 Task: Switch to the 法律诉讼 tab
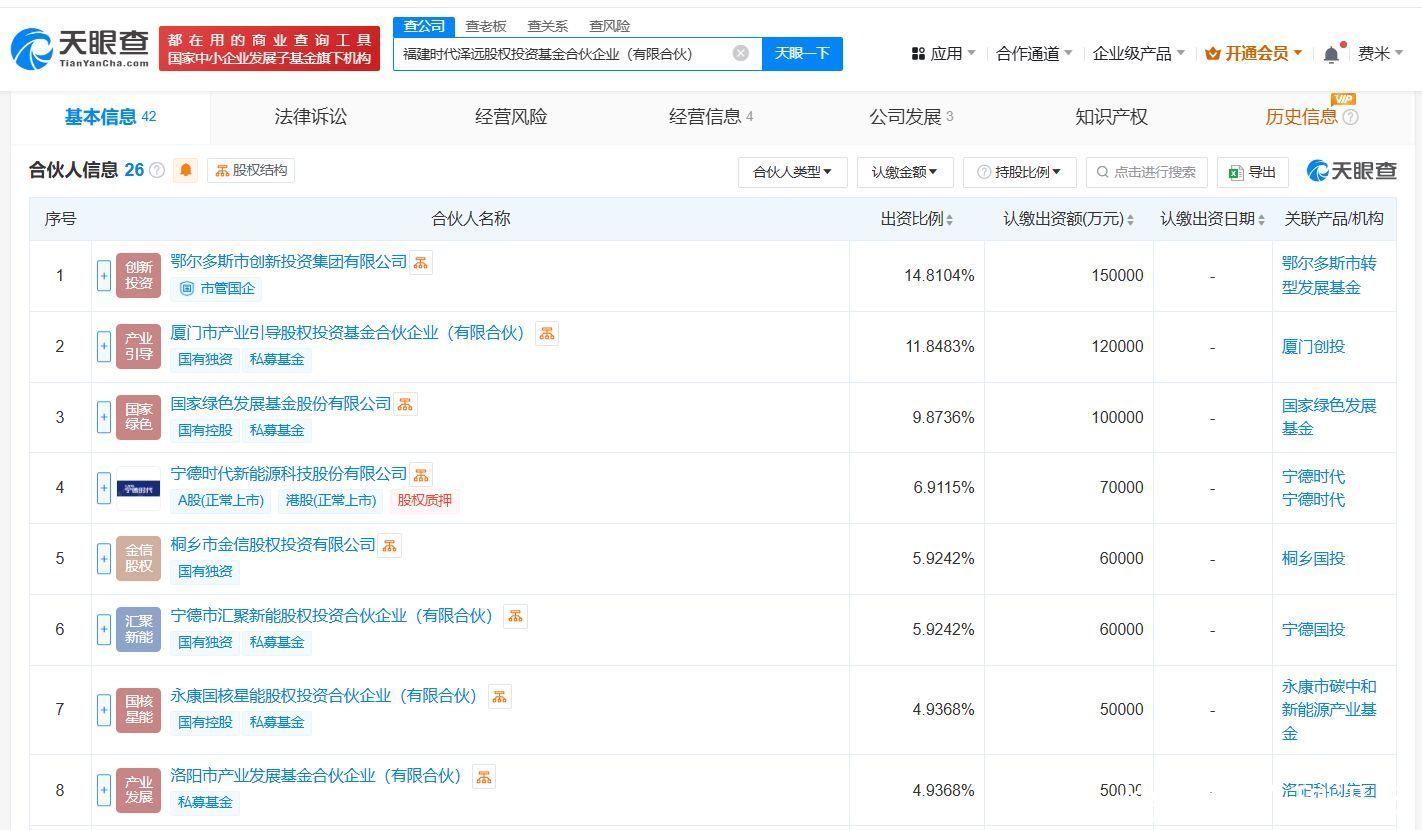coord(310,117)
